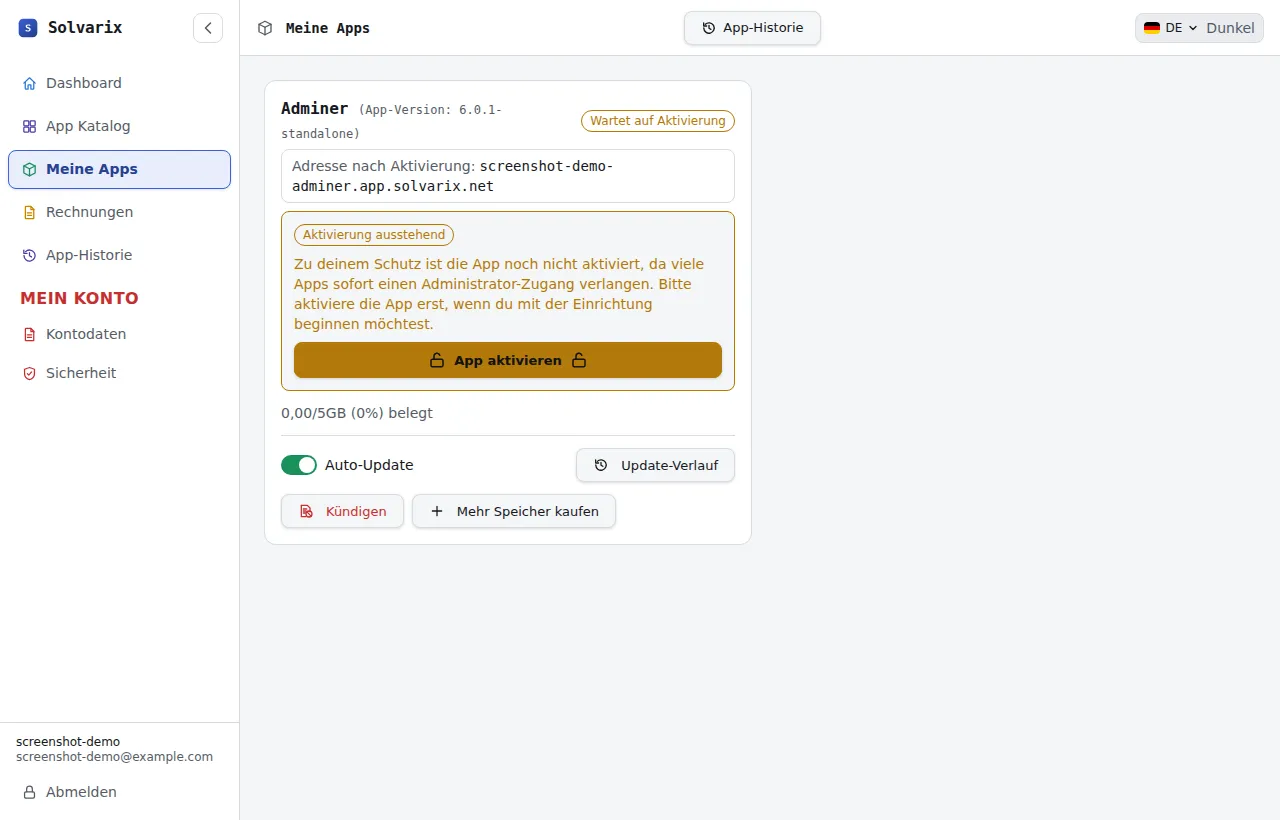Click the Sicherheit shield icon

[x=29, y=373]
